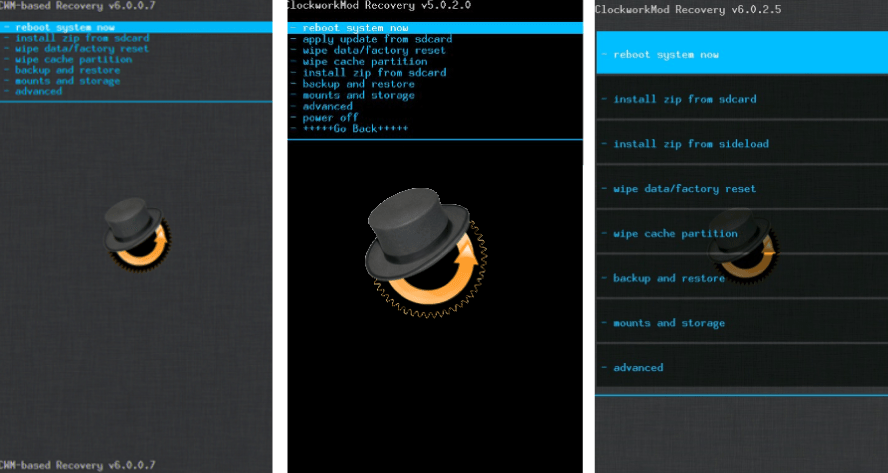Screen dimensions: 888x473
Task: Select 'wipe data/factory reset' in v5.0.2.0 screen
Action: (374, 50)
